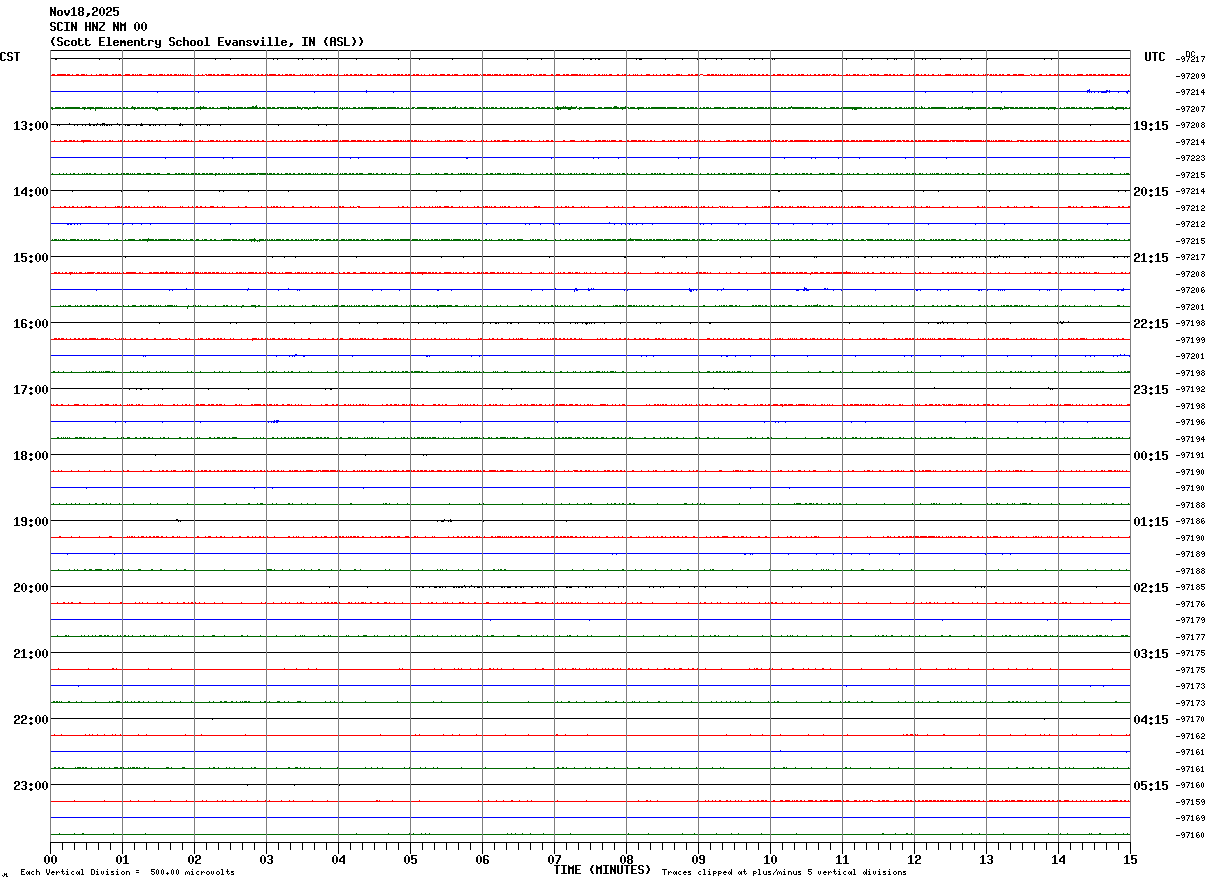1210x886 pixels.
Task: Select the 20:00 CST hour label
Action: 30,588
